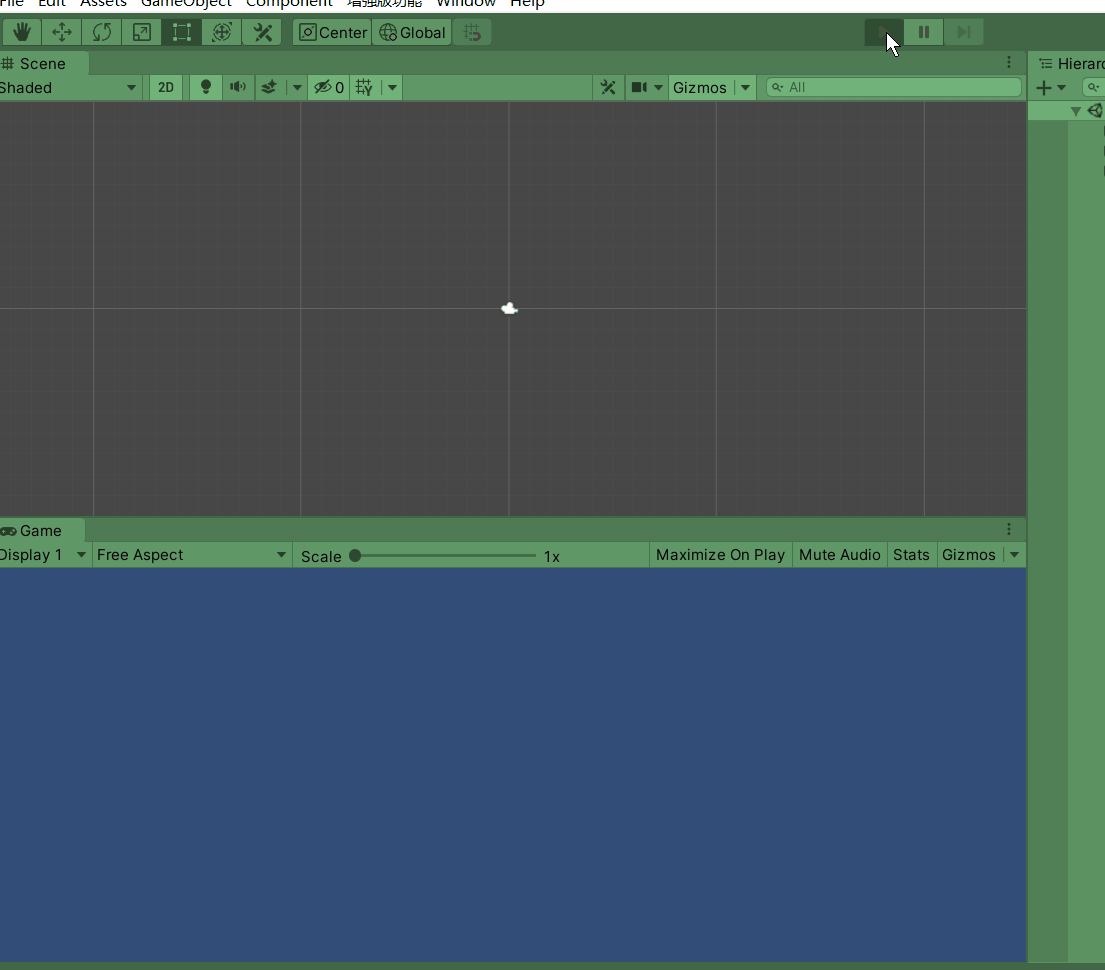Screen dimensions: 1105x970
Task: Open scene camera settings
Action: [x=639, y=87]
